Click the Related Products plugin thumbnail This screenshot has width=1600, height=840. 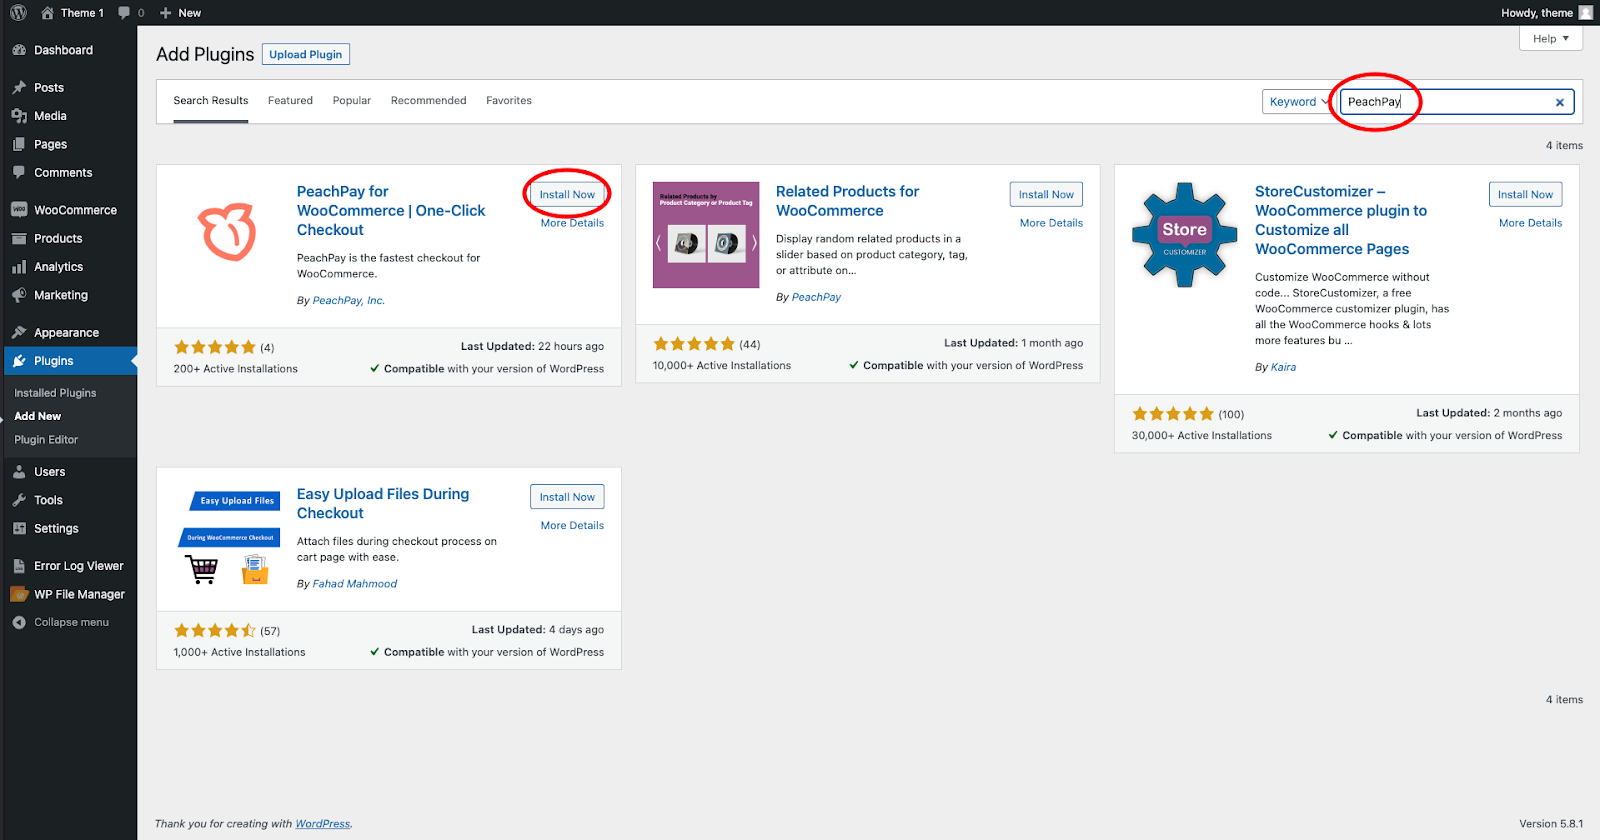706,235
